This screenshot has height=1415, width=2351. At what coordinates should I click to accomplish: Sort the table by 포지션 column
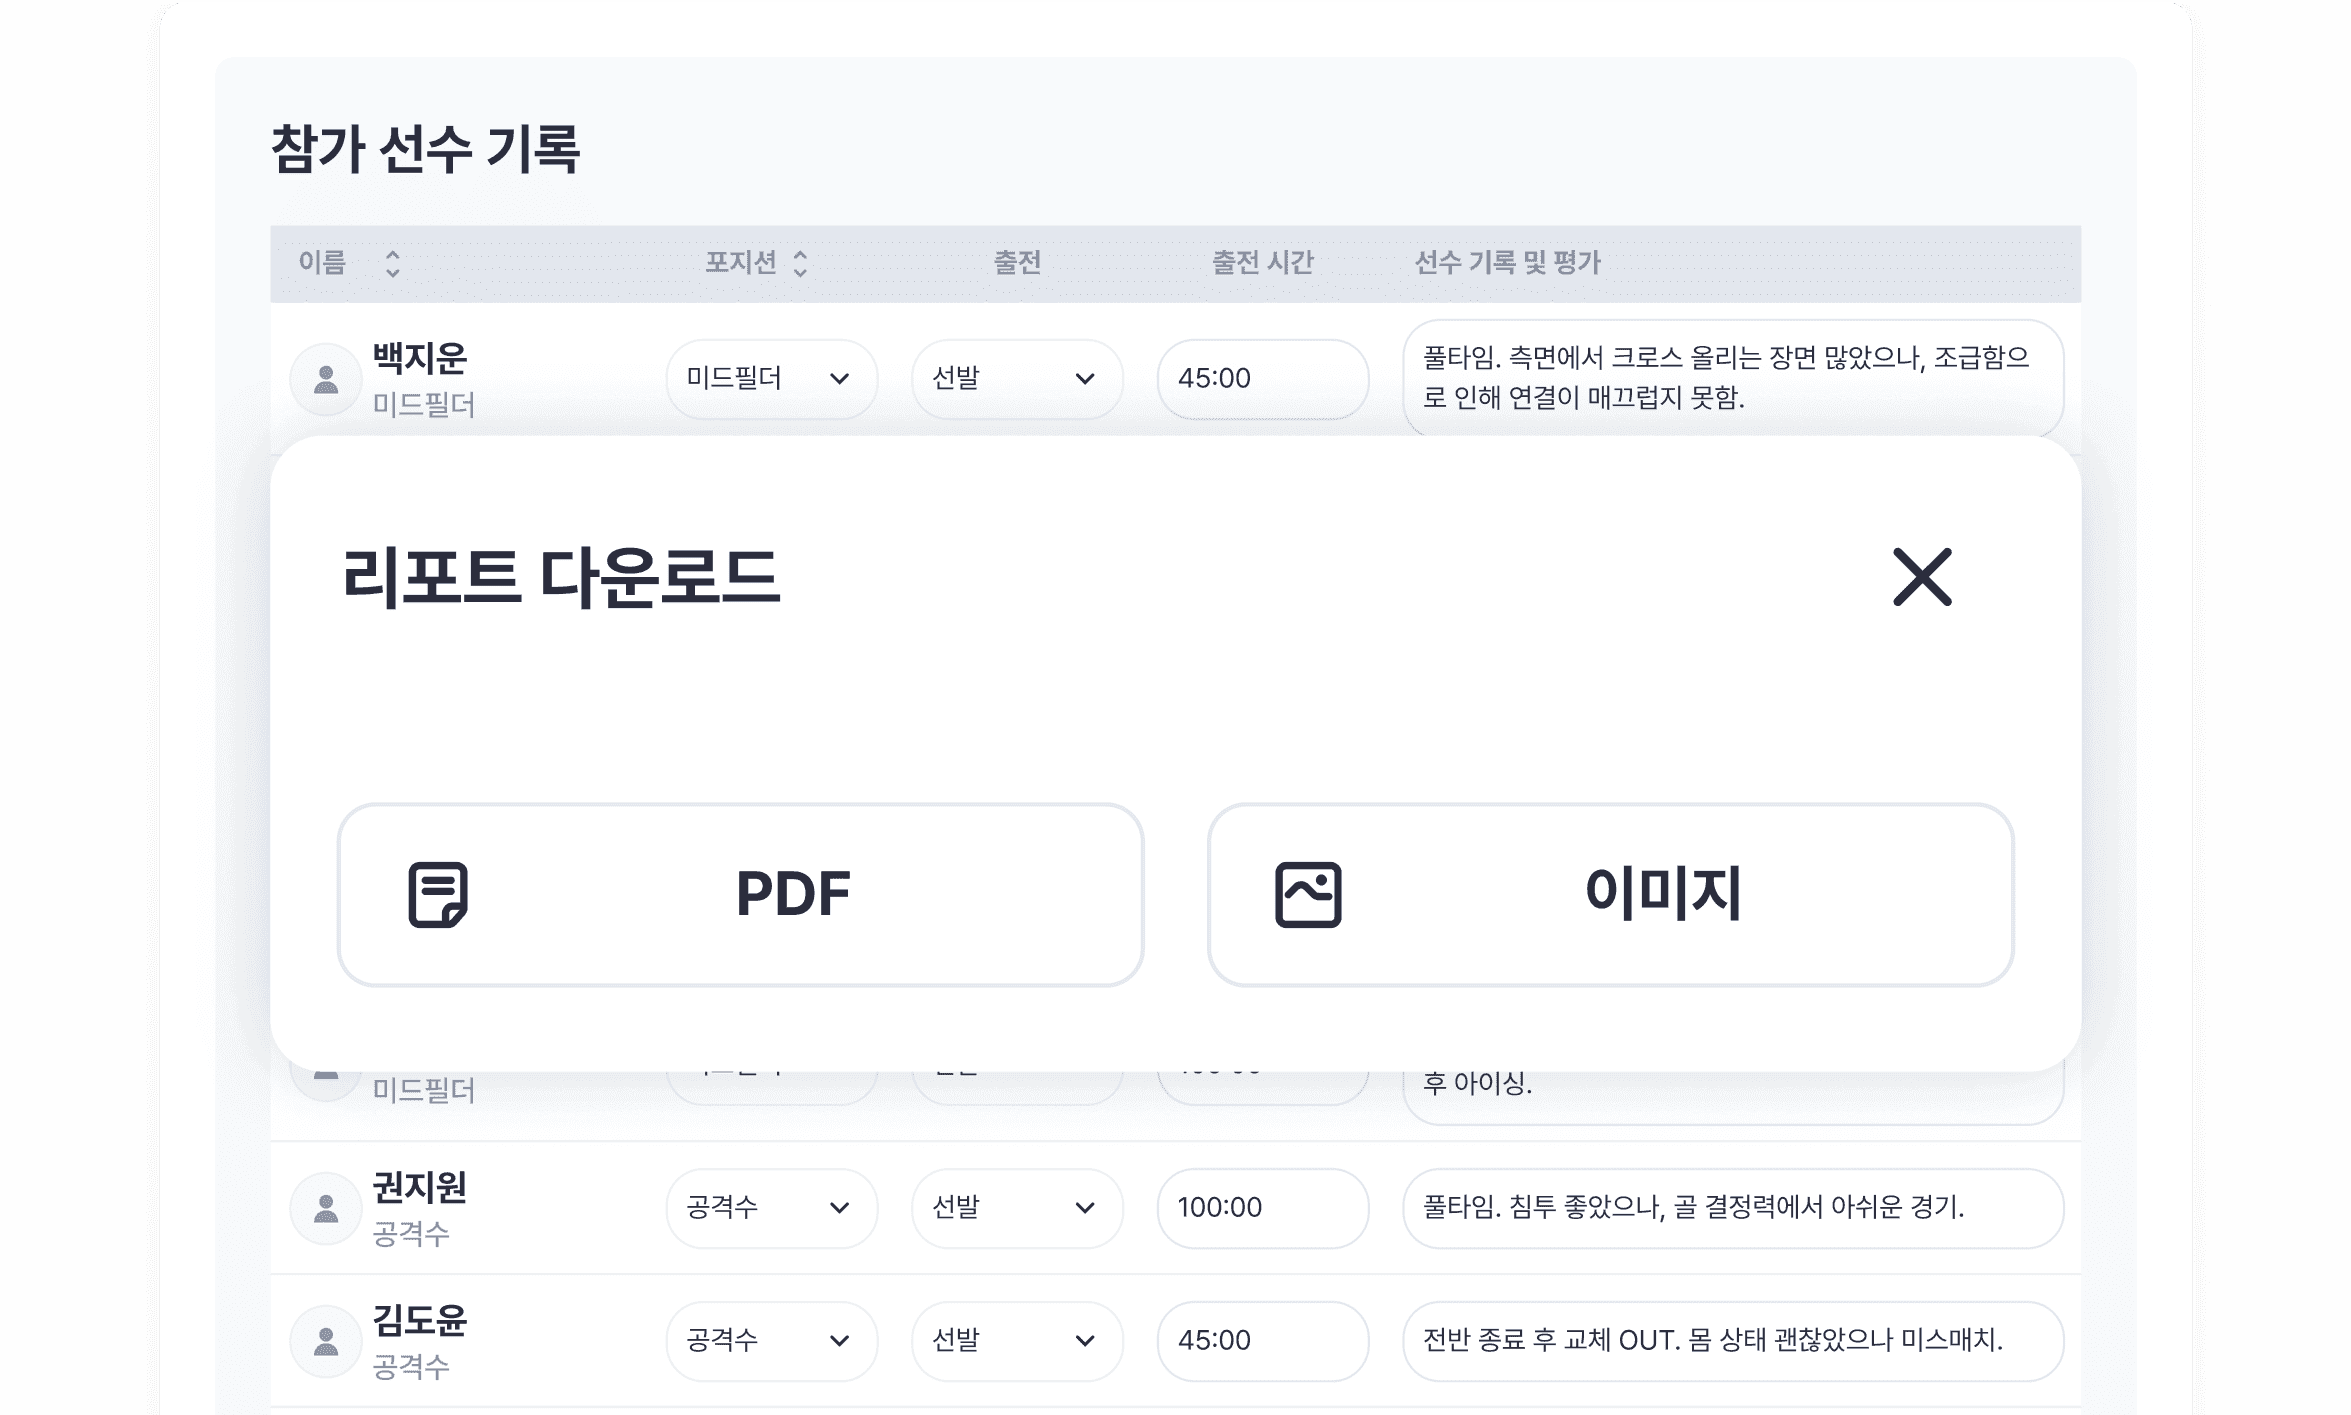click(799, 264)
